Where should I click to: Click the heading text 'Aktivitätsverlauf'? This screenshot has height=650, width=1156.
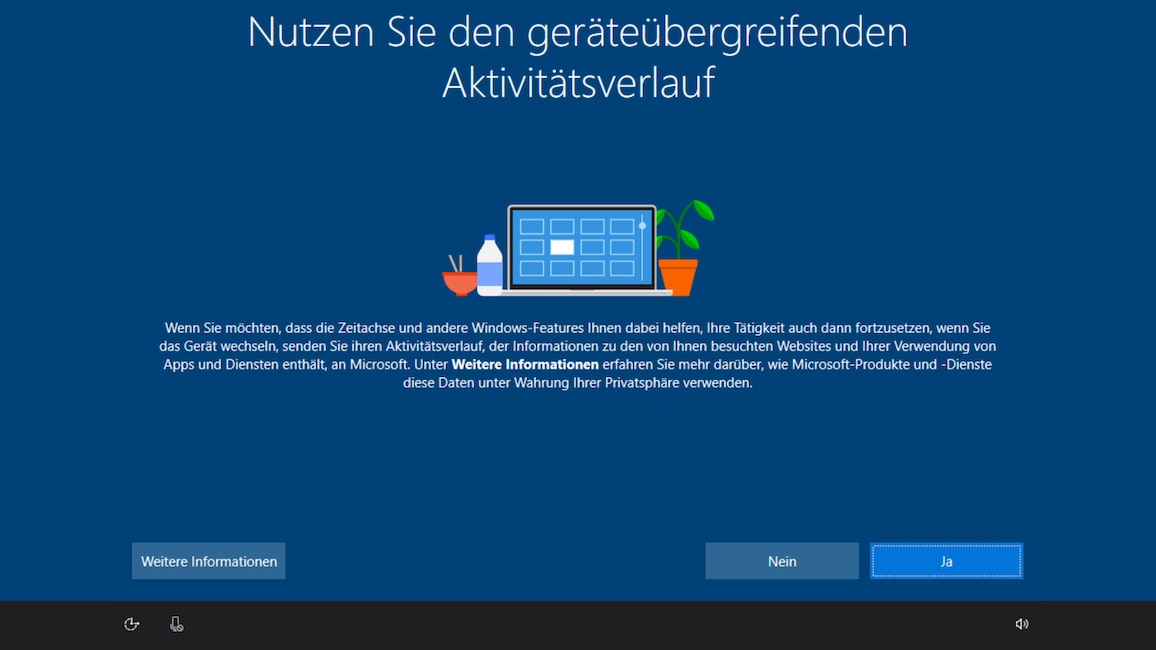[x=578, y=82]
